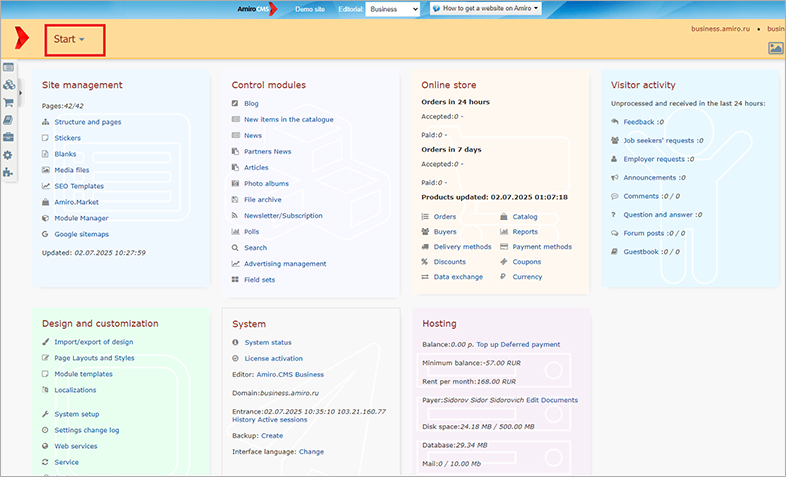The image size is (786, 477).
Task: Click the image icon at top right
Action: click(775, 47)
